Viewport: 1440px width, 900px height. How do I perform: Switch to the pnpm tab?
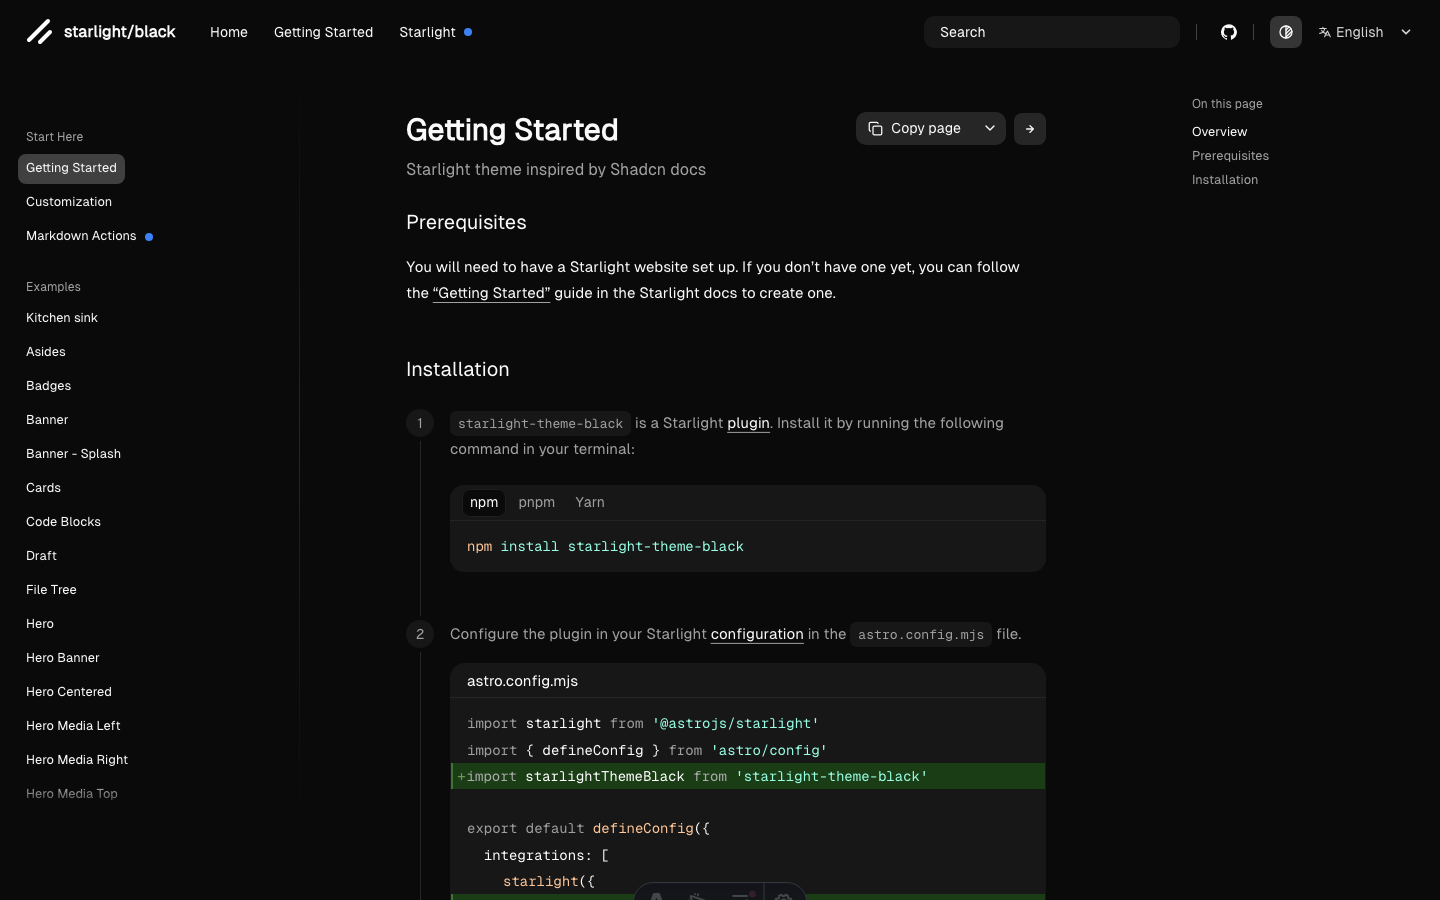click(x=537, y=502)
